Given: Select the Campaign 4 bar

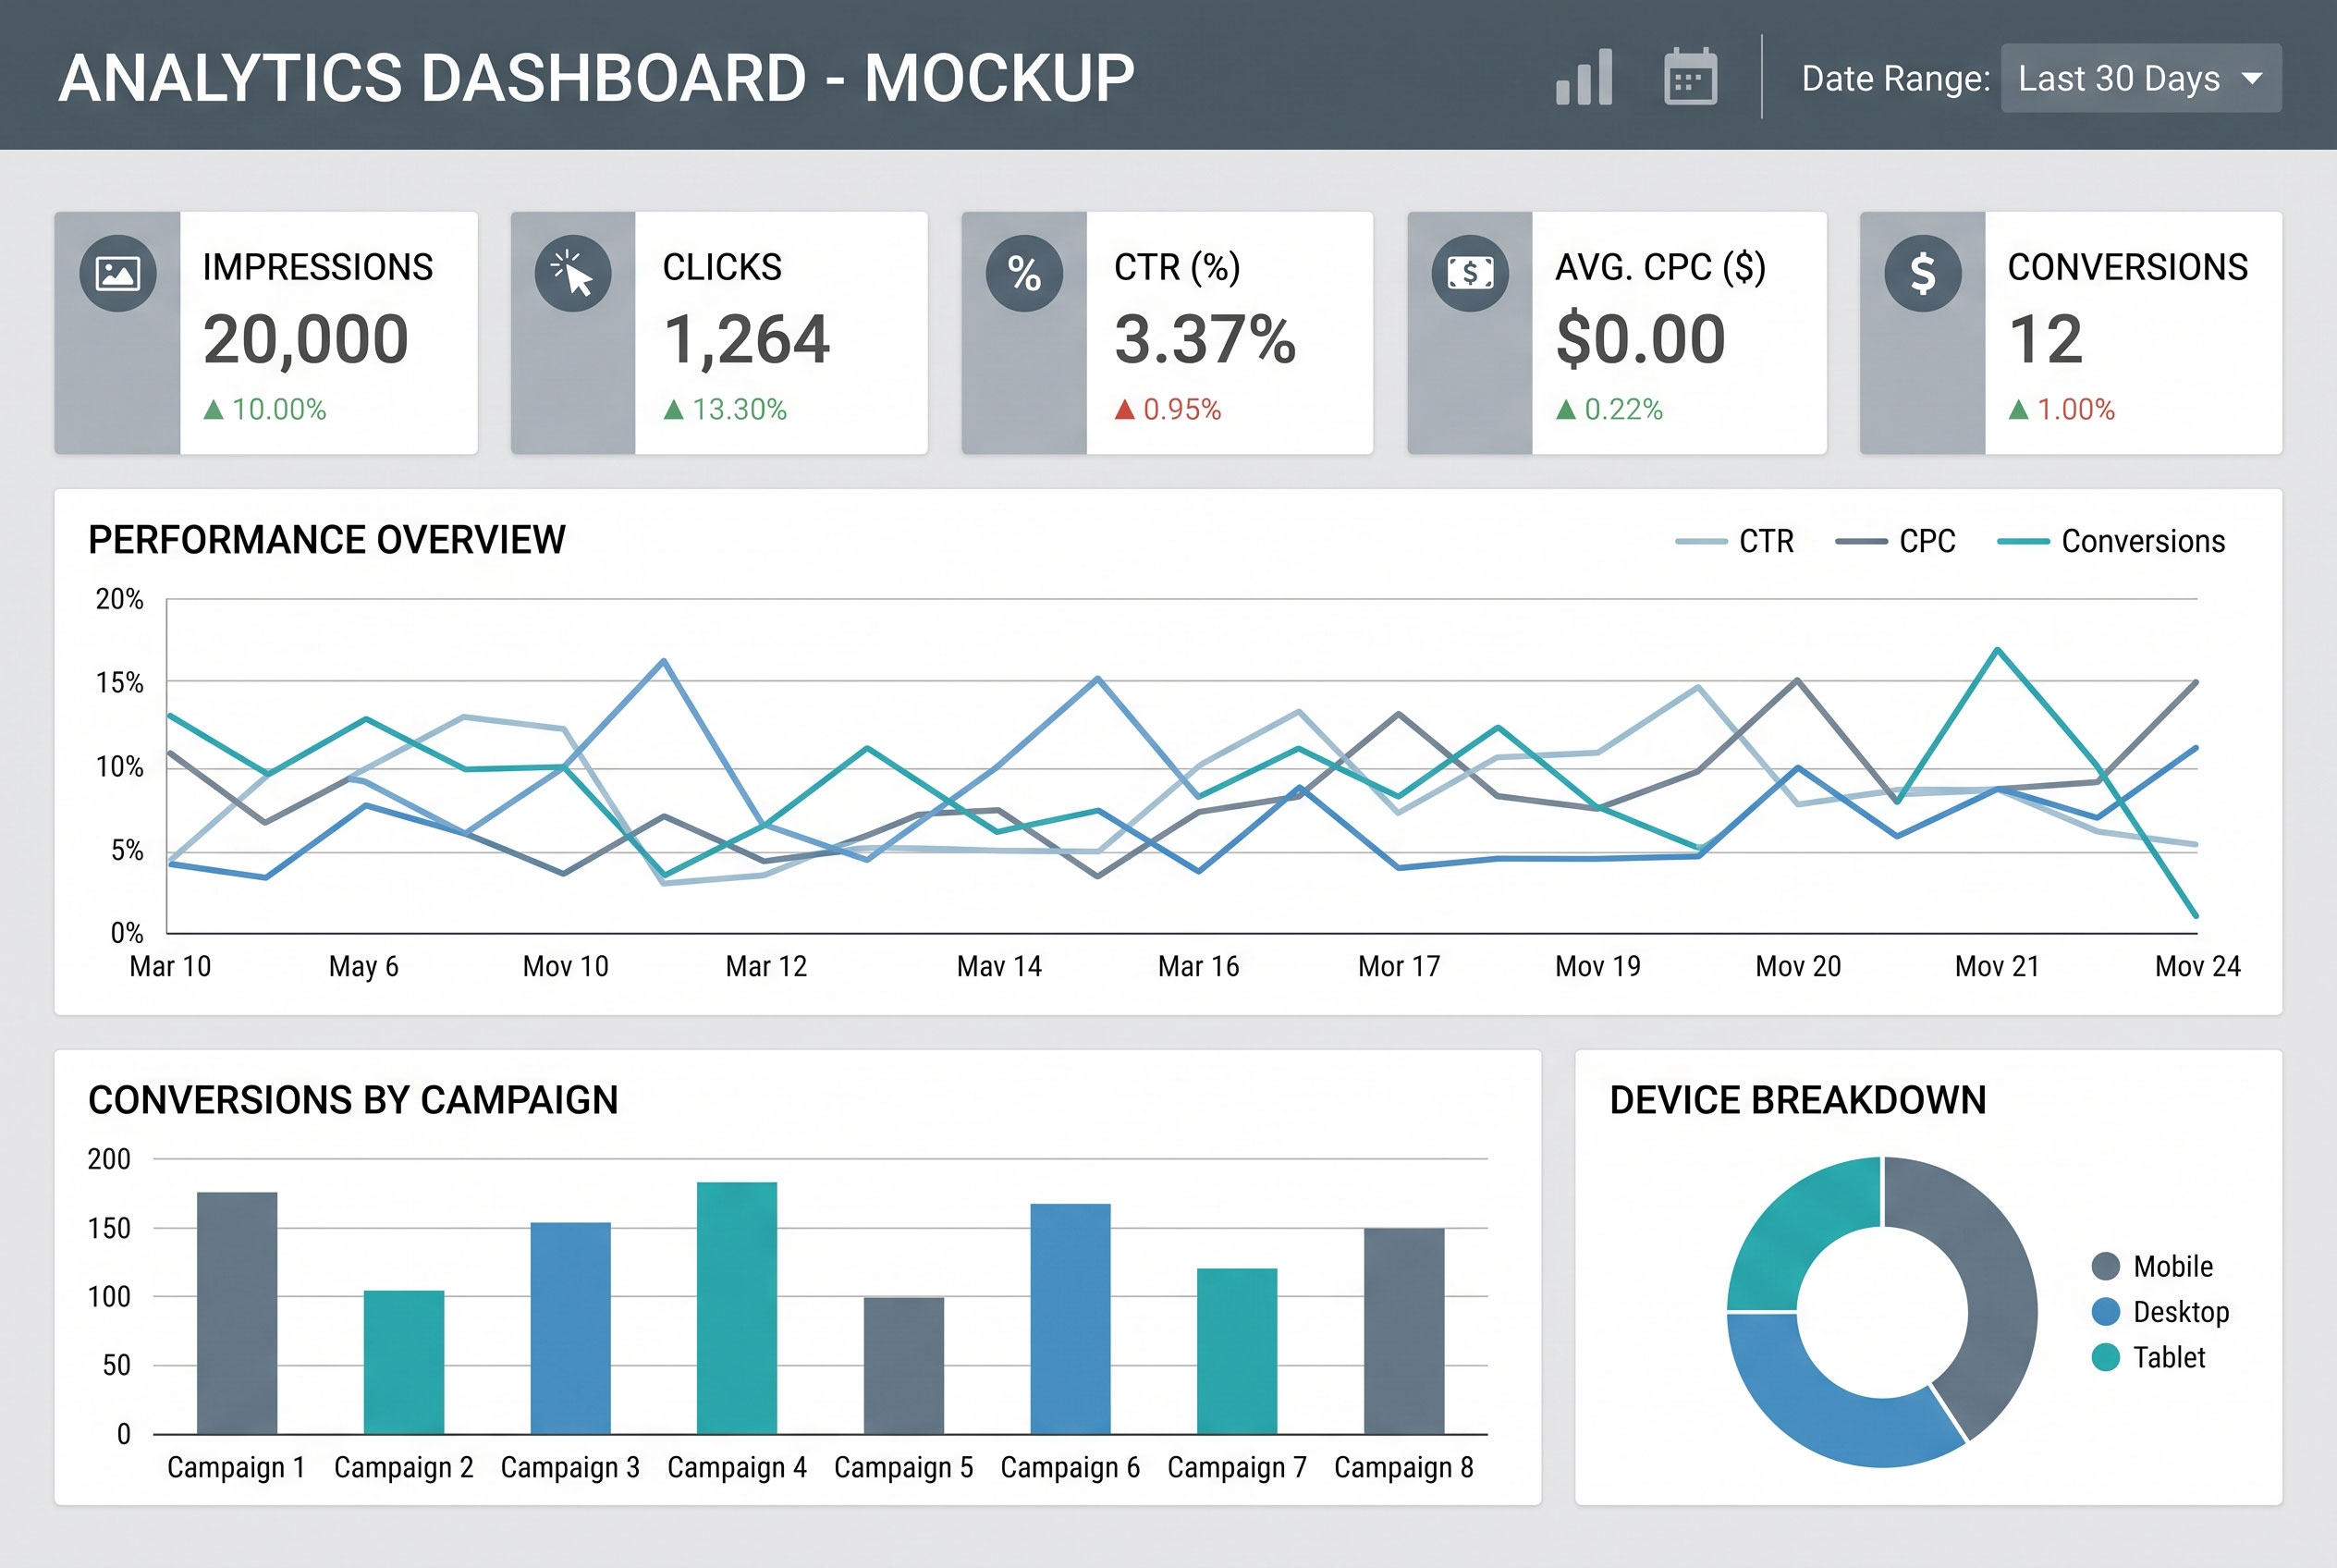Looking at the screenshot, I should [x=737, y=1308].
